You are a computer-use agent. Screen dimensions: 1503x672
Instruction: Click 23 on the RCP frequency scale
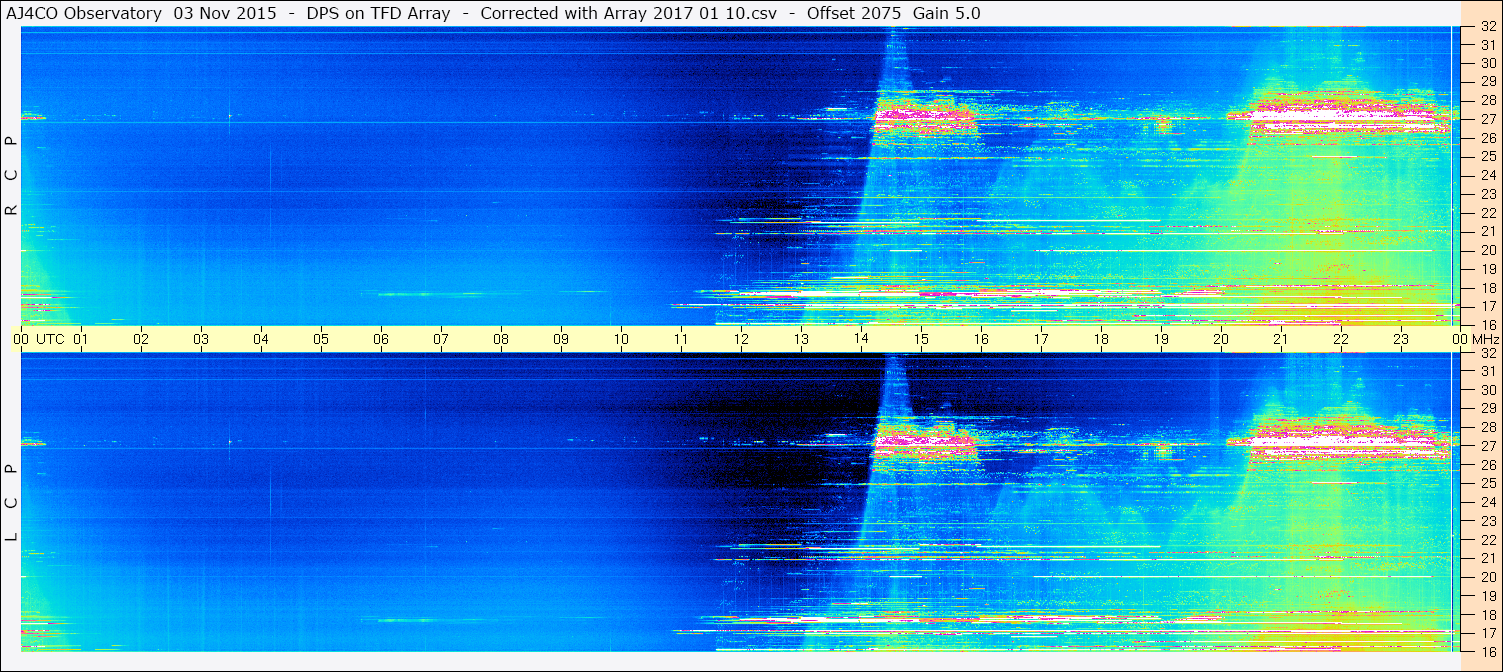point(1487,194)
